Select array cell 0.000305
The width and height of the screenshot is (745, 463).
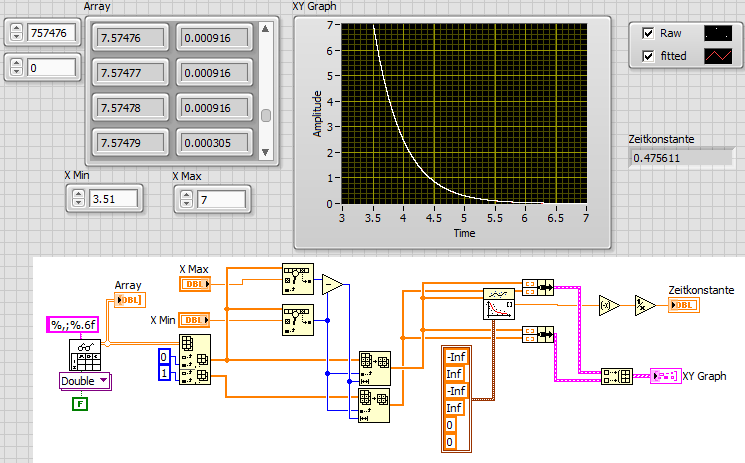pyautogui.click(x=214, y=143)
